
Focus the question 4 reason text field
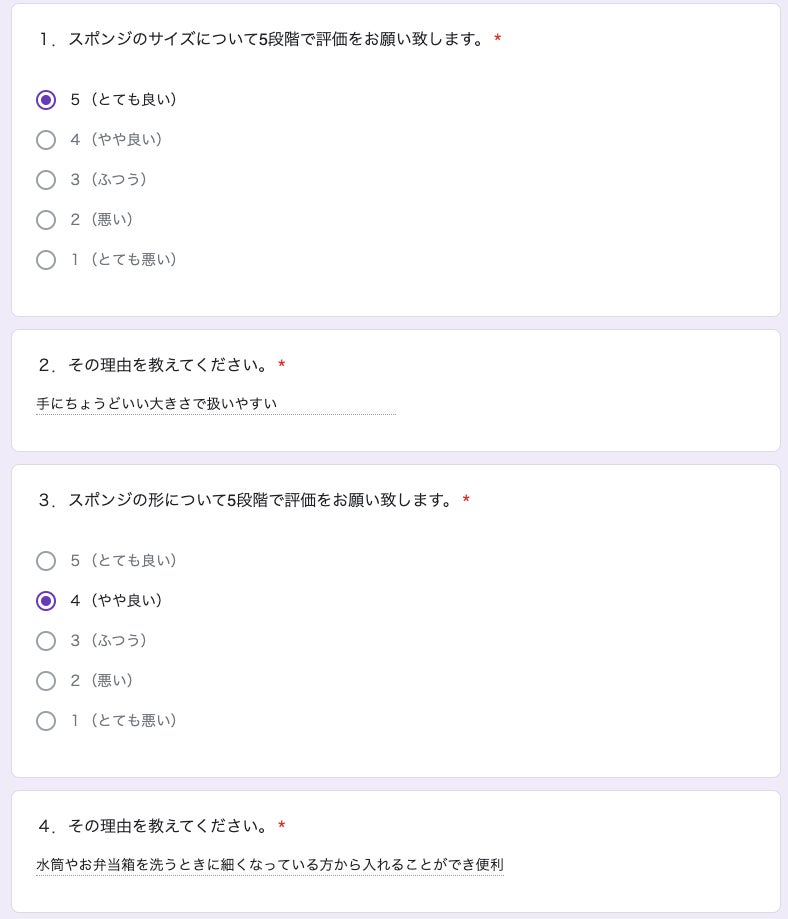click(269, 864)
